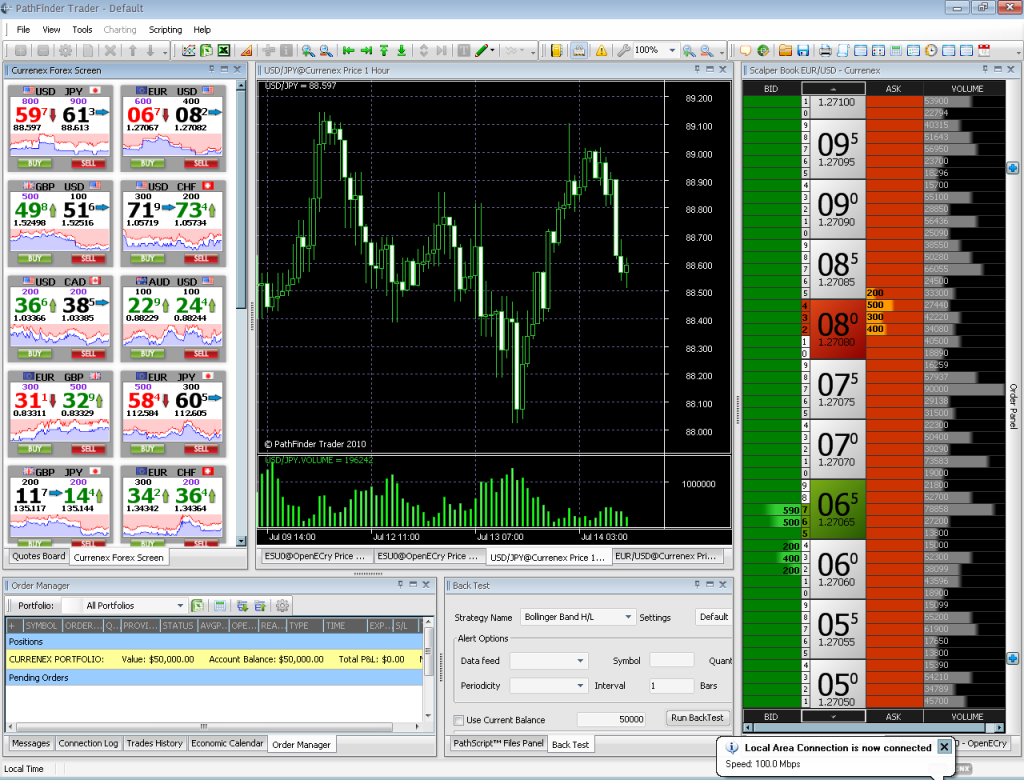Switch to the Quotes Board tab

39,556
